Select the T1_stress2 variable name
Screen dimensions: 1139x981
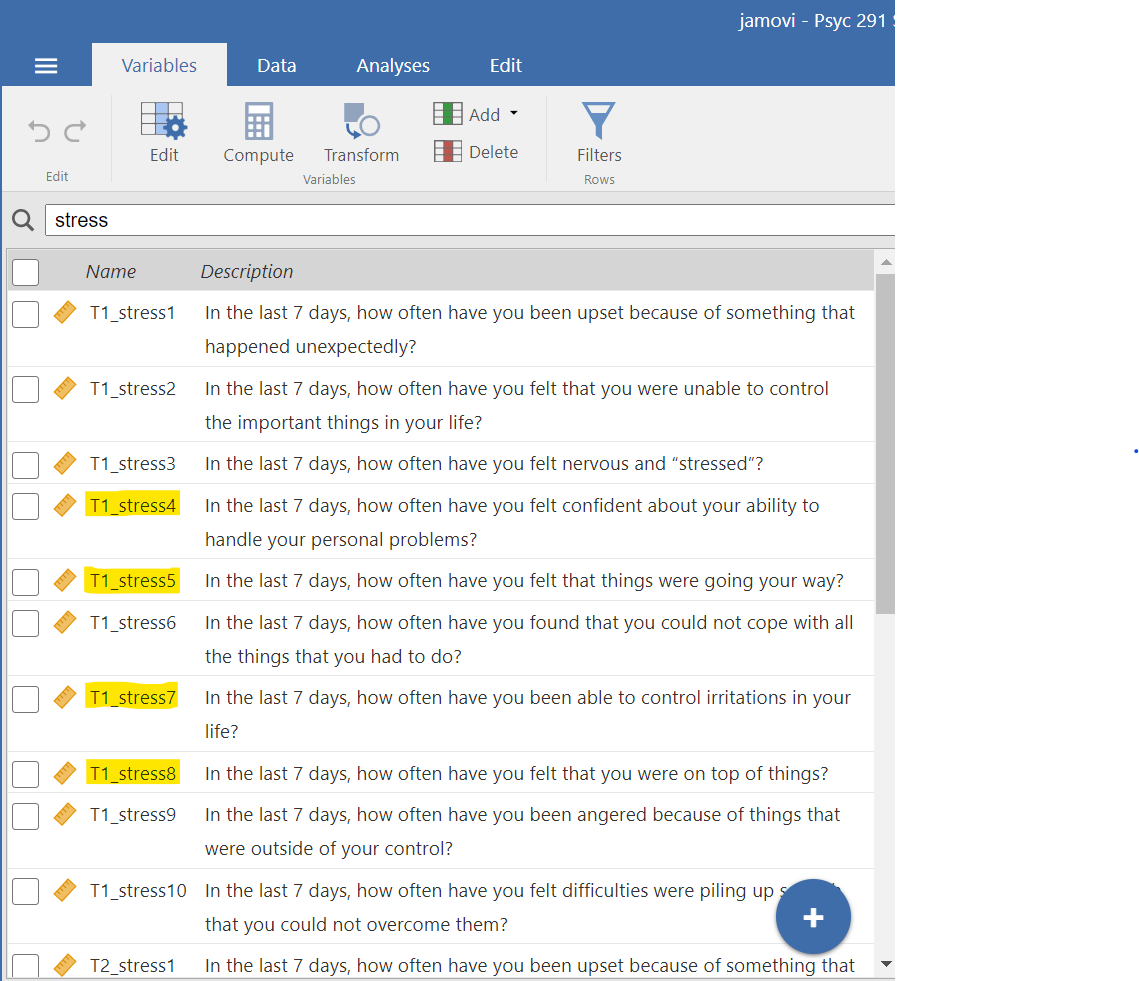[x=133, y=389]
